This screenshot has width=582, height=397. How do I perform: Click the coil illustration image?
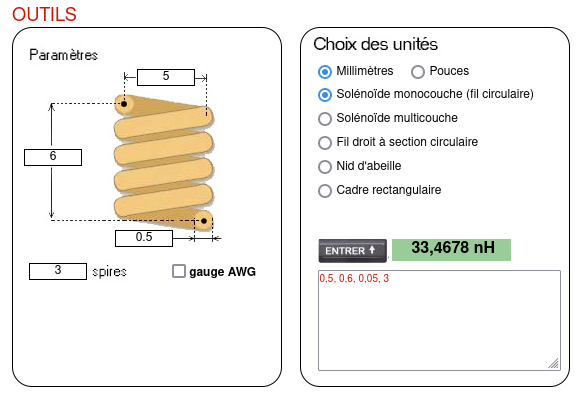point(164,162)
